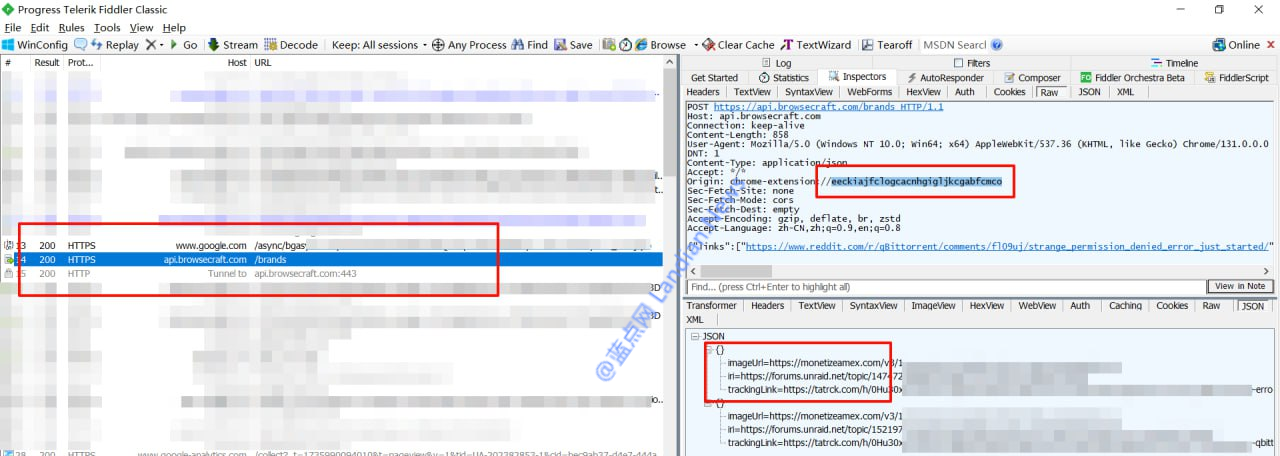Open the Filters tab
1280x456 pixels.
(x=971, y=63)
